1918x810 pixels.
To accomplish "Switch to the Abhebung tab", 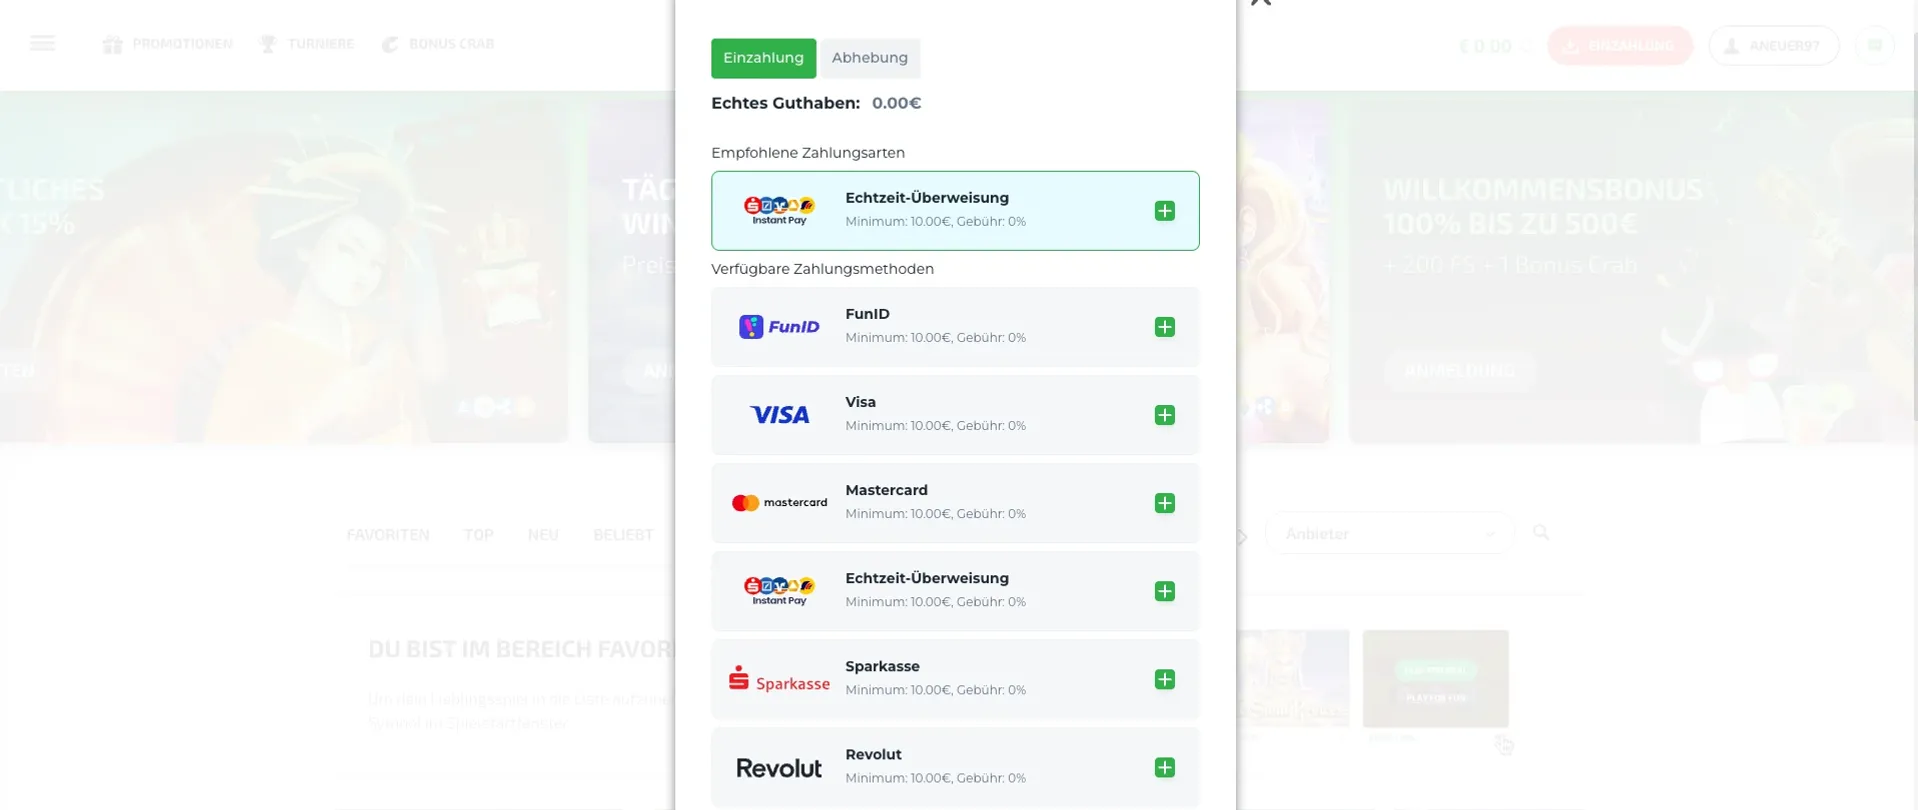I will coord(870,58).
